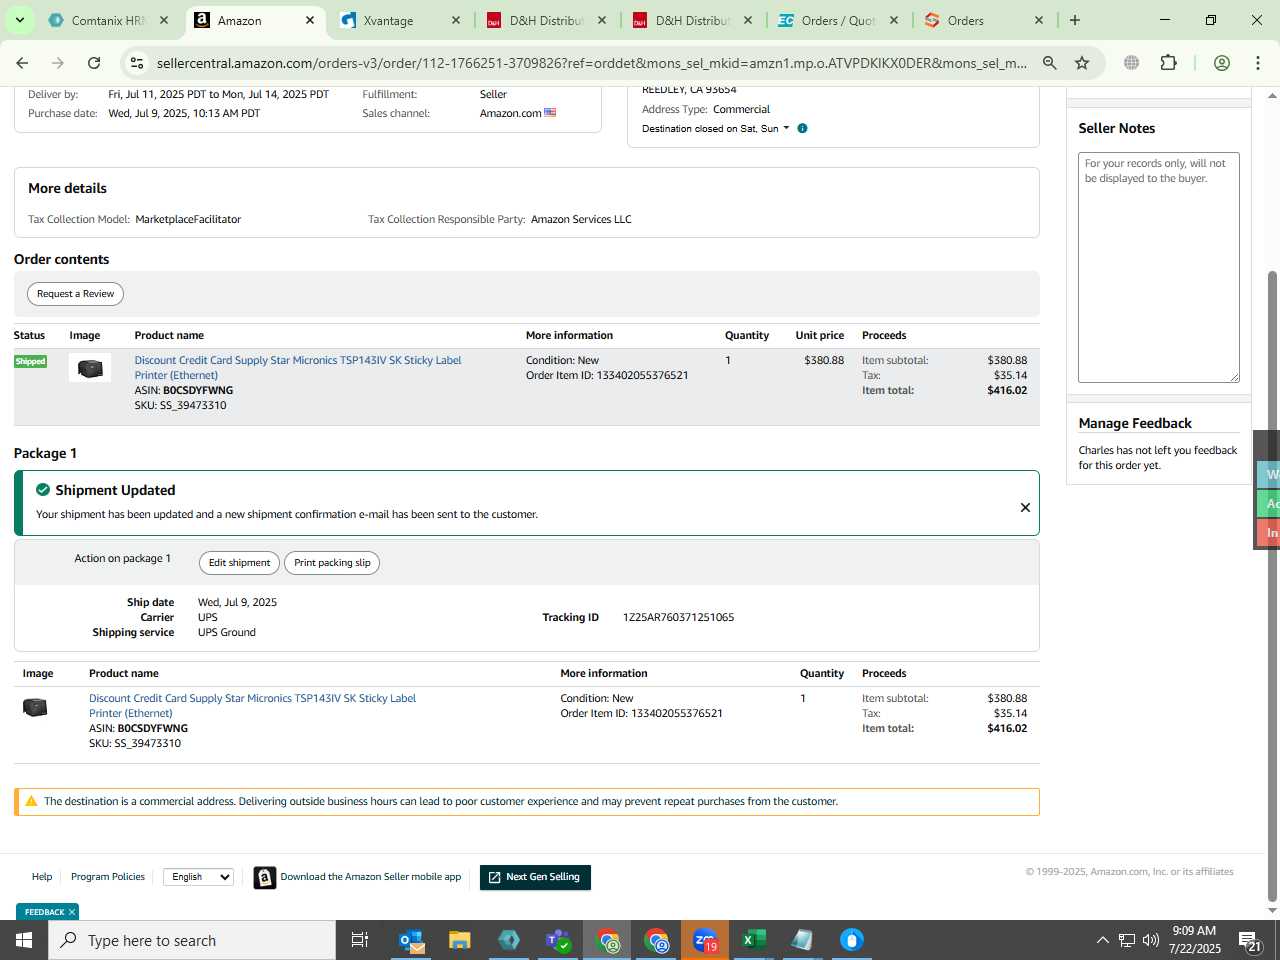The width and height of the screenshot is (1280, 960).
Task: Click the green checkmark icon beside Shipment Updated
Action: (43, 490)
